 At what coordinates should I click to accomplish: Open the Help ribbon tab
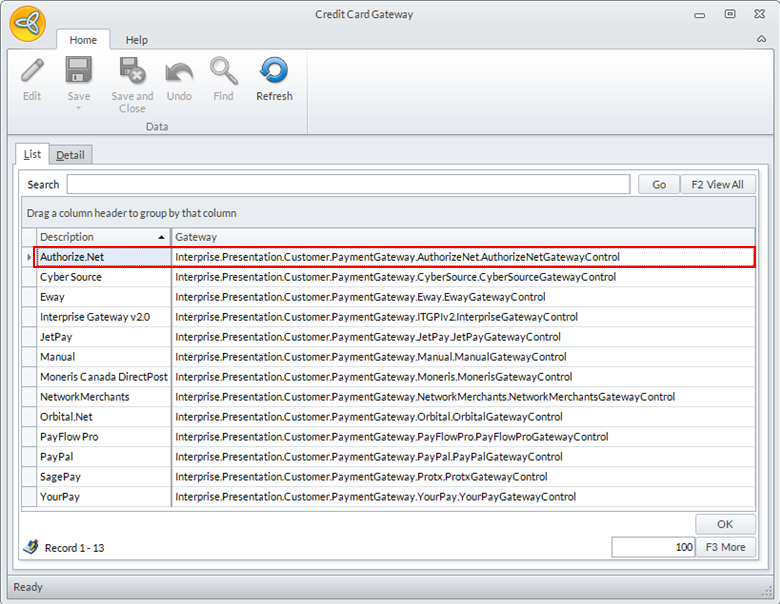coord(137,40)
